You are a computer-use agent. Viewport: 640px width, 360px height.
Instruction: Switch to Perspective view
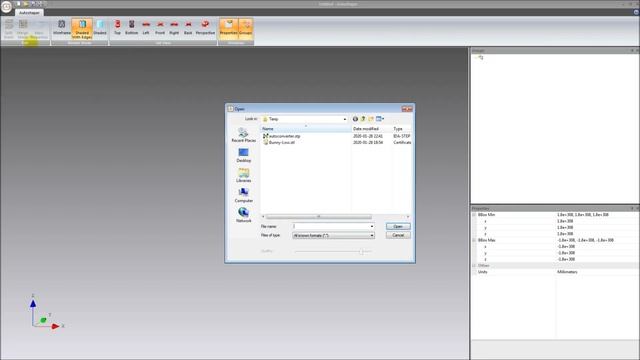(x=205, y=28)
